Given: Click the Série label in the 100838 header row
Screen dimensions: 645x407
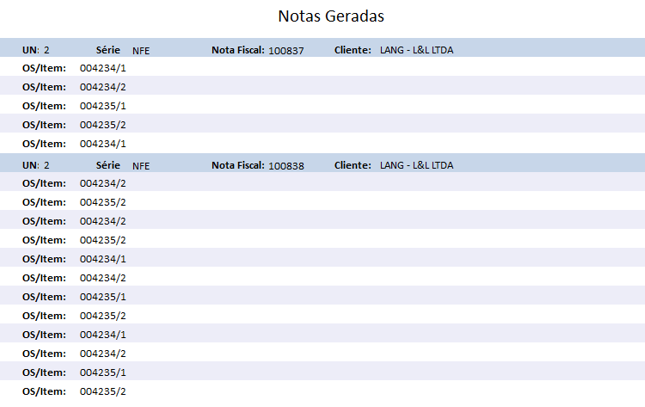Looking at the screenshot, I should click(x=108, y=164).
